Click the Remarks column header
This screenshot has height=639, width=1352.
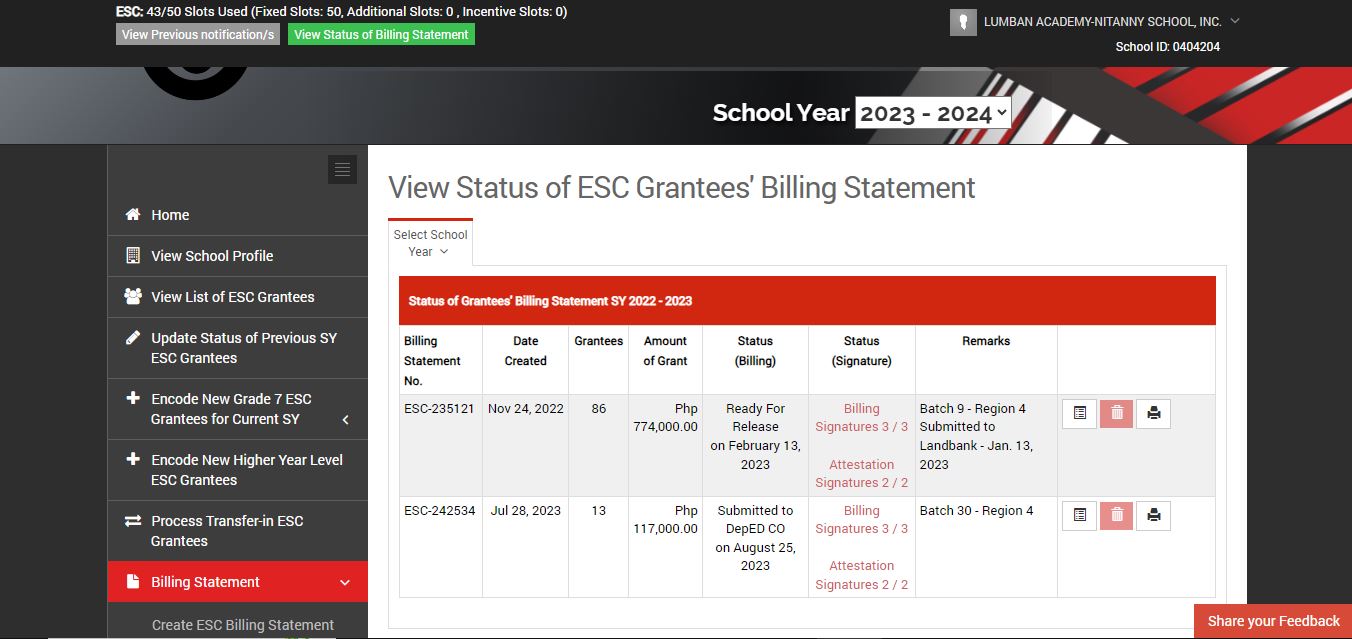986,341
